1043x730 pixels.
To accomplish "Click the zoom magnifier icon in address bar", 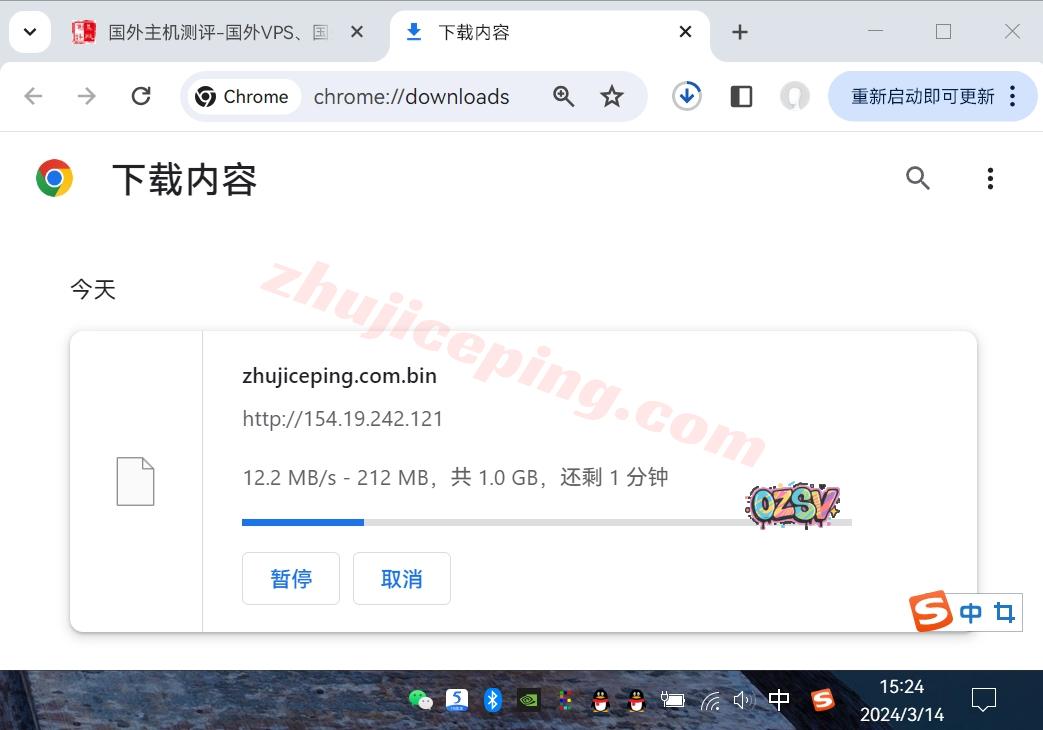I will (564, 96).
